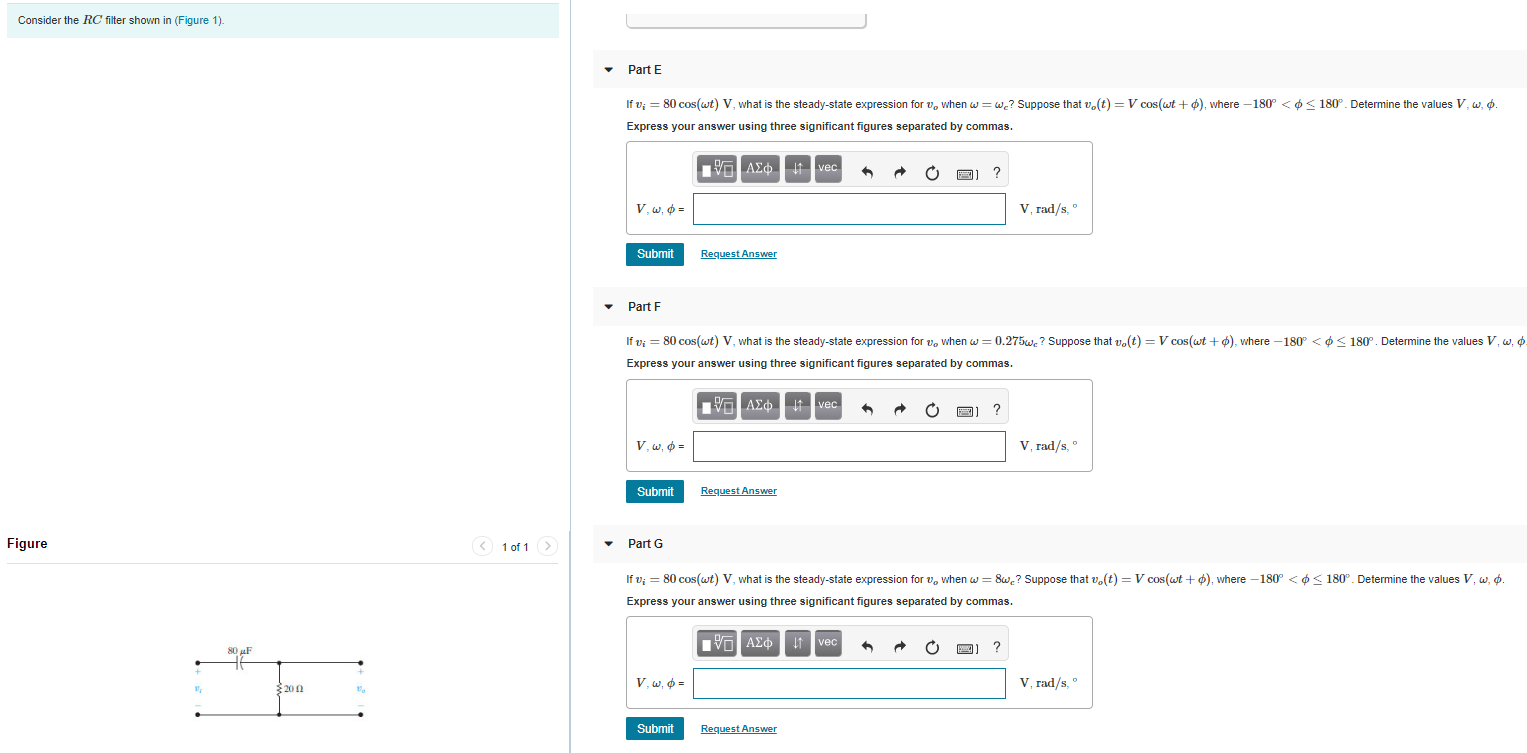Undo last edit in Part G

tap(868, 647)
